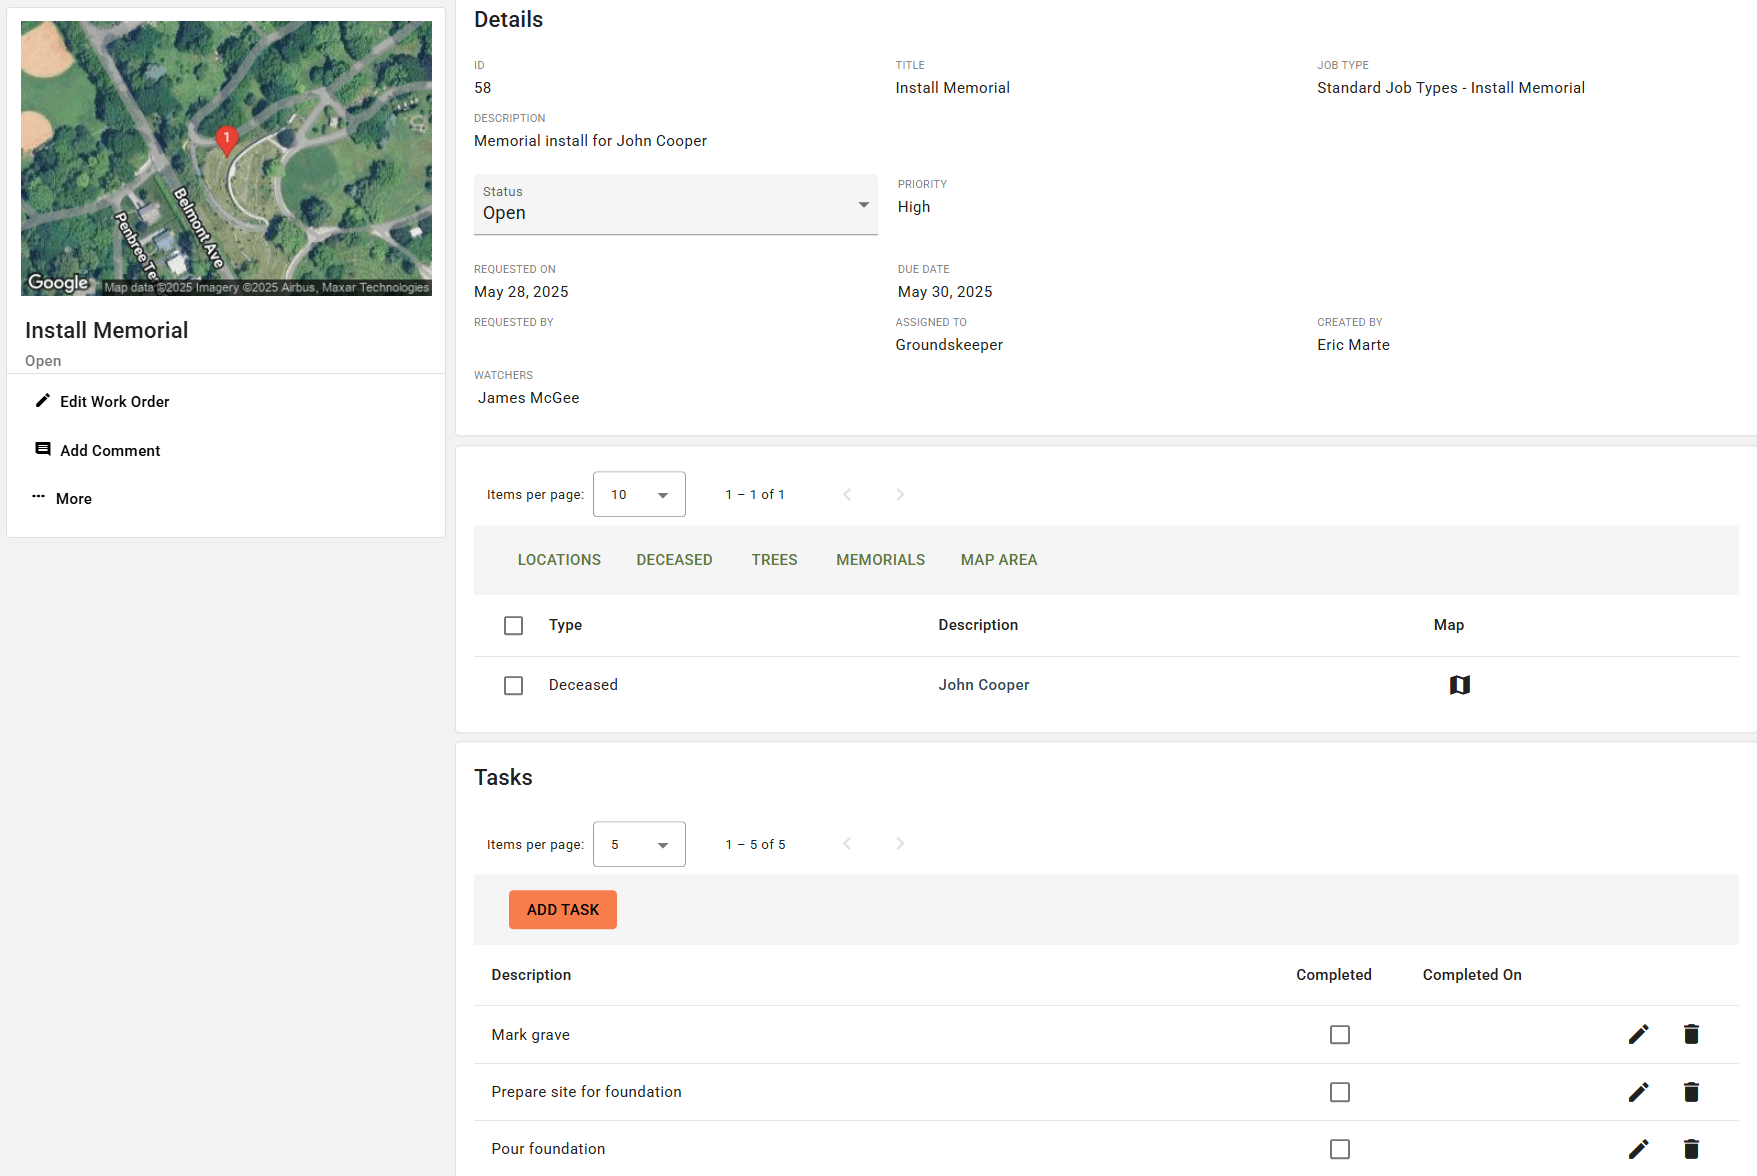
Task: Click the comment bubble icon beside Add Comment
Action: (42, 449)
